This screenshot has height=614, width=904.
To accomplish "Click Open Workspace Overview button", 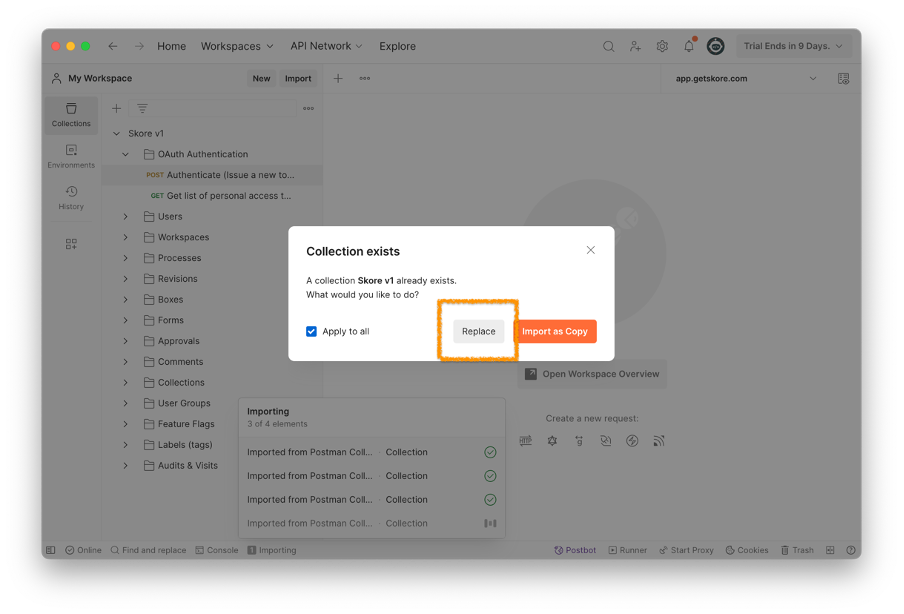I will coord(592,374).
